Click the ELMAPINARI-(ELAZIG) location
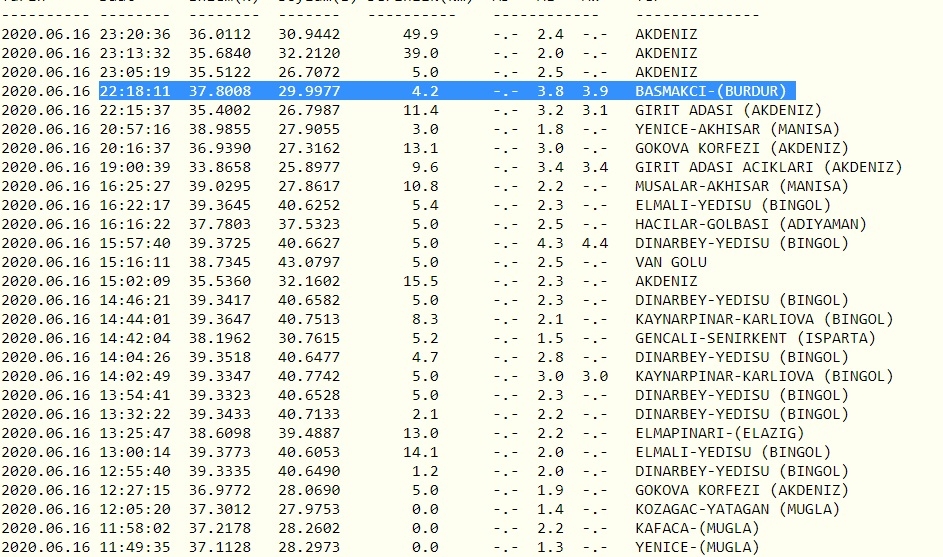Viewport: 943px width, 557px height. tap(719, 433)
